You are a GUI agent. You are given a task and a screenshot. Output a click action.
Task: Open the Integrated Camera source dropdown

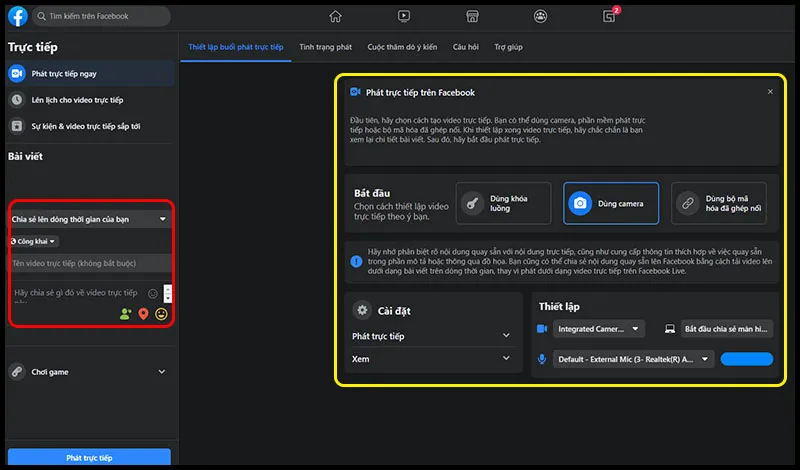(x=599, y=328)
